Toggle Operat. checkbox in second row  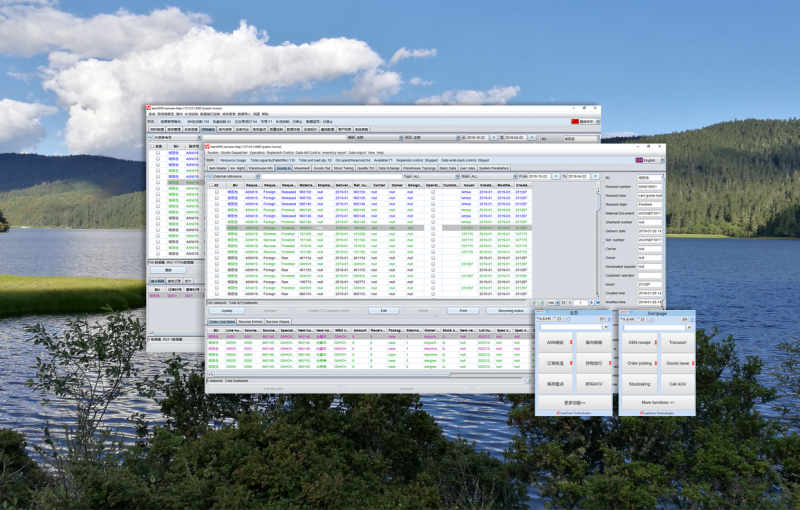(433, 198)
